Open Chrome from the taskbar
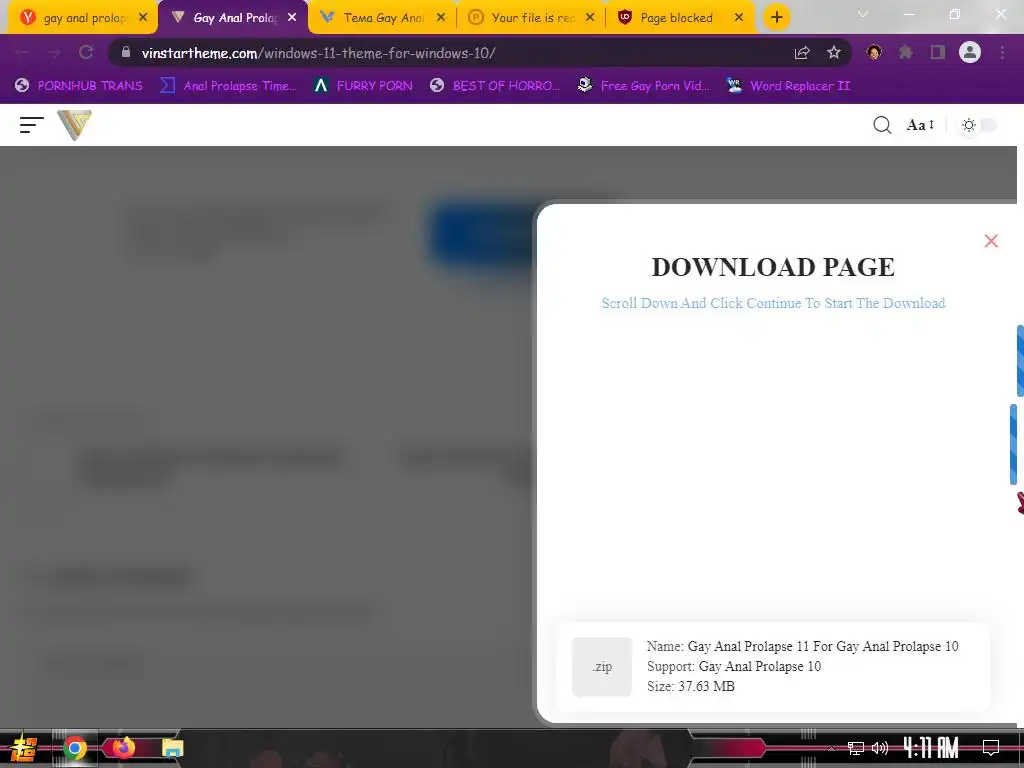Viewport: 1024px width, 768px height. coord(75,748)
